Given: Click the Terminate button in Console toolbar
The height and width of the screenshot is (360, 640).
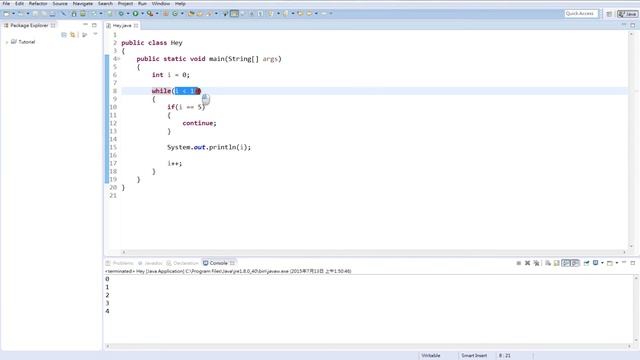Looking at the screenshot, I should coord(518,263).
